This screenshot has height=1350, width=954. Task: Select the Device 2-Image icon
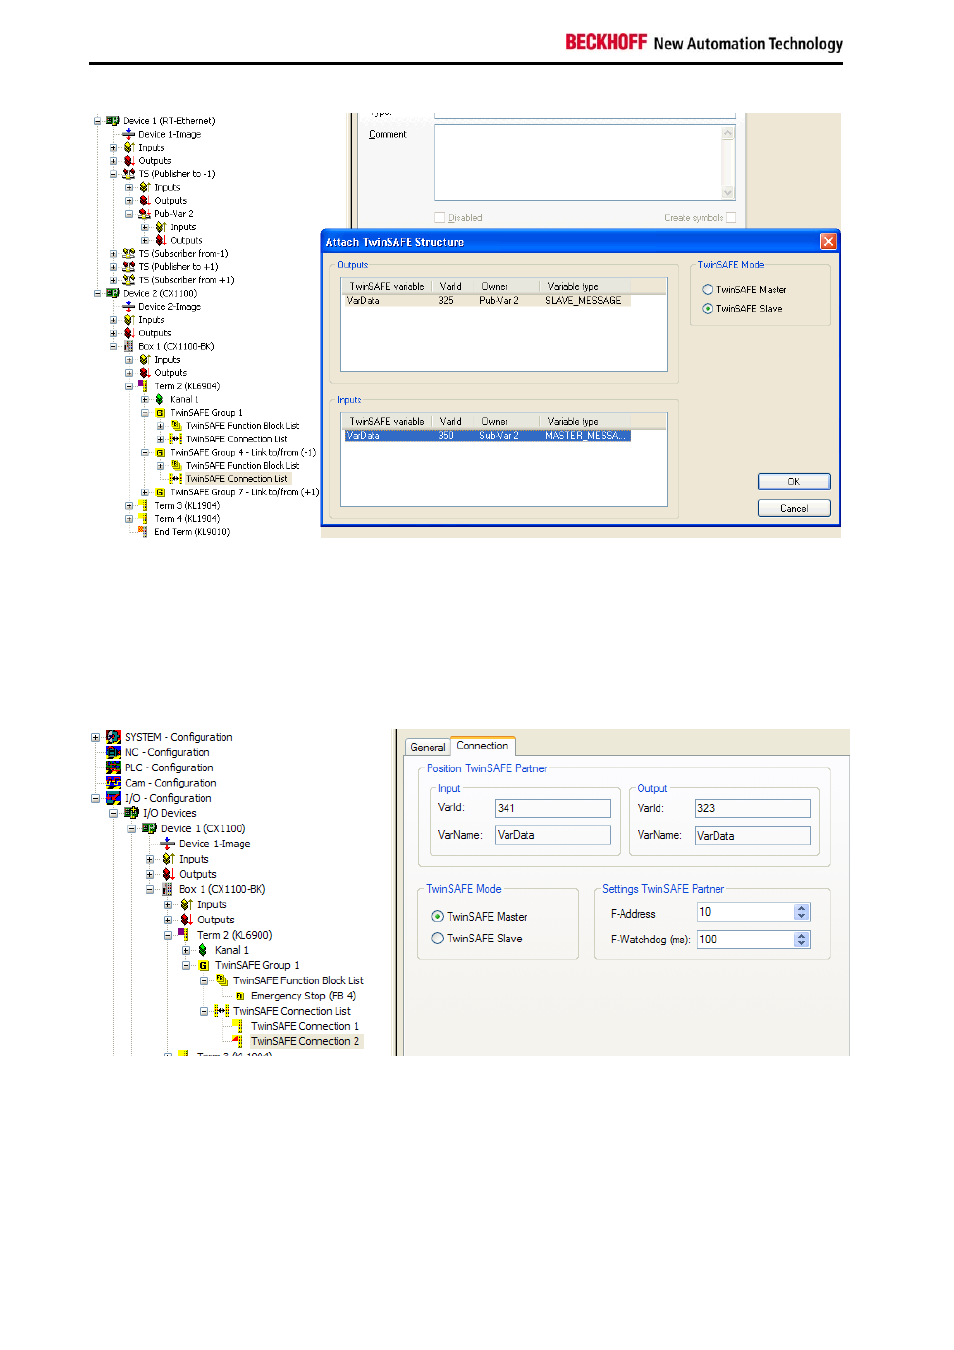pyautogui.click(x=128, y=307)
